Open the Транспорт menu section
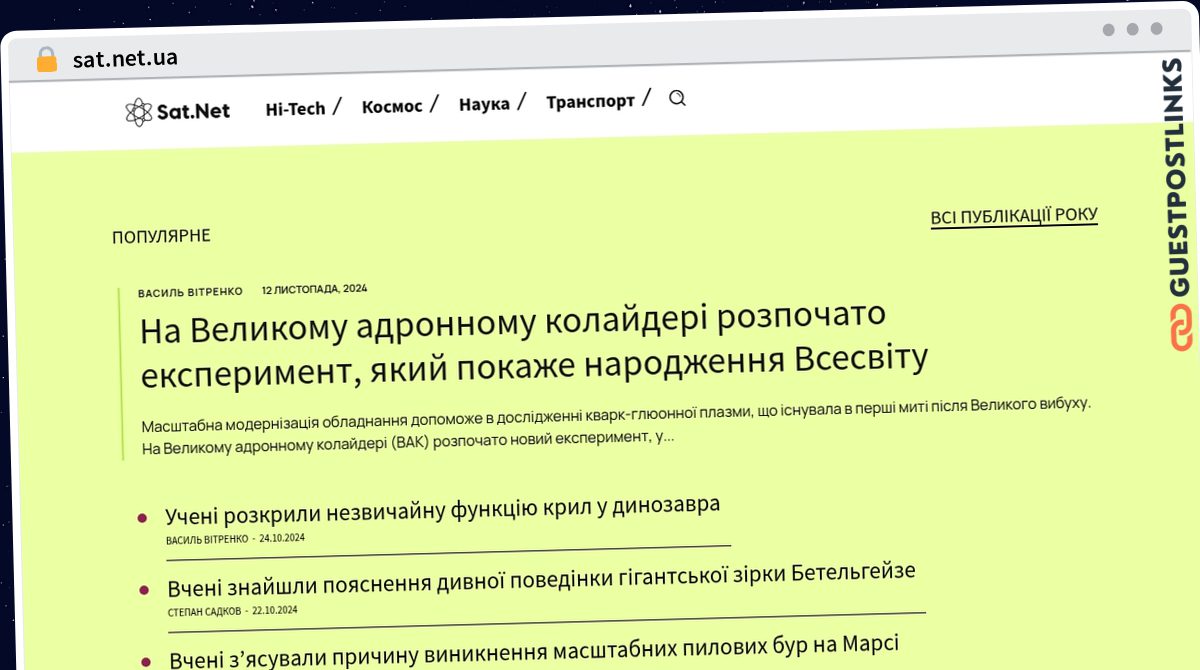The image size is (1200, 670). 590,101
